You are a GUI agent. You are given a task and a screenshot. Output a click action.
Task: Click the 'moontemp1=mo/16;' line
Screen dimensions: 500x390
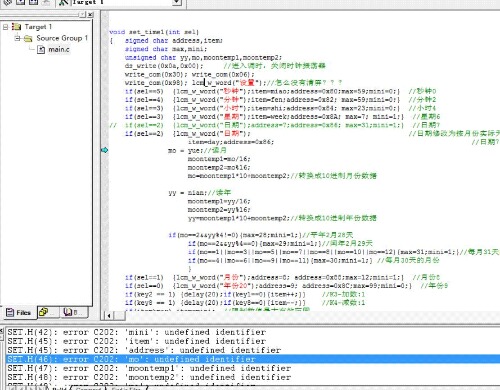click(x=219, y=159)
